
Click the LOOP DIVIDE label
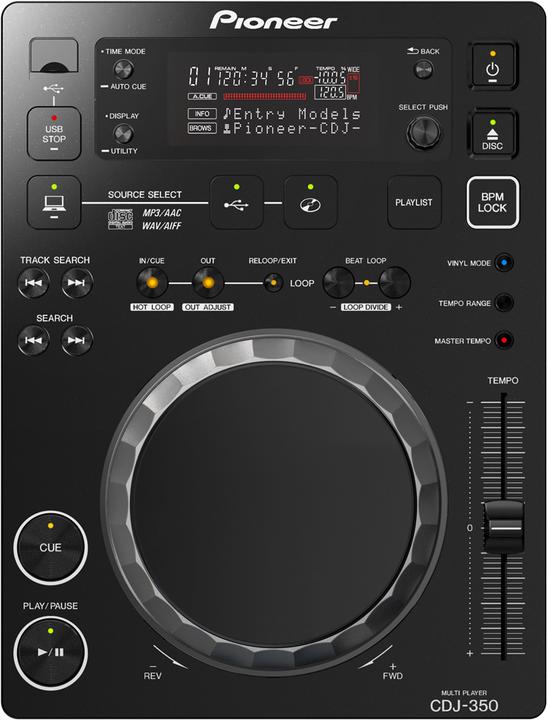(366, 307)
